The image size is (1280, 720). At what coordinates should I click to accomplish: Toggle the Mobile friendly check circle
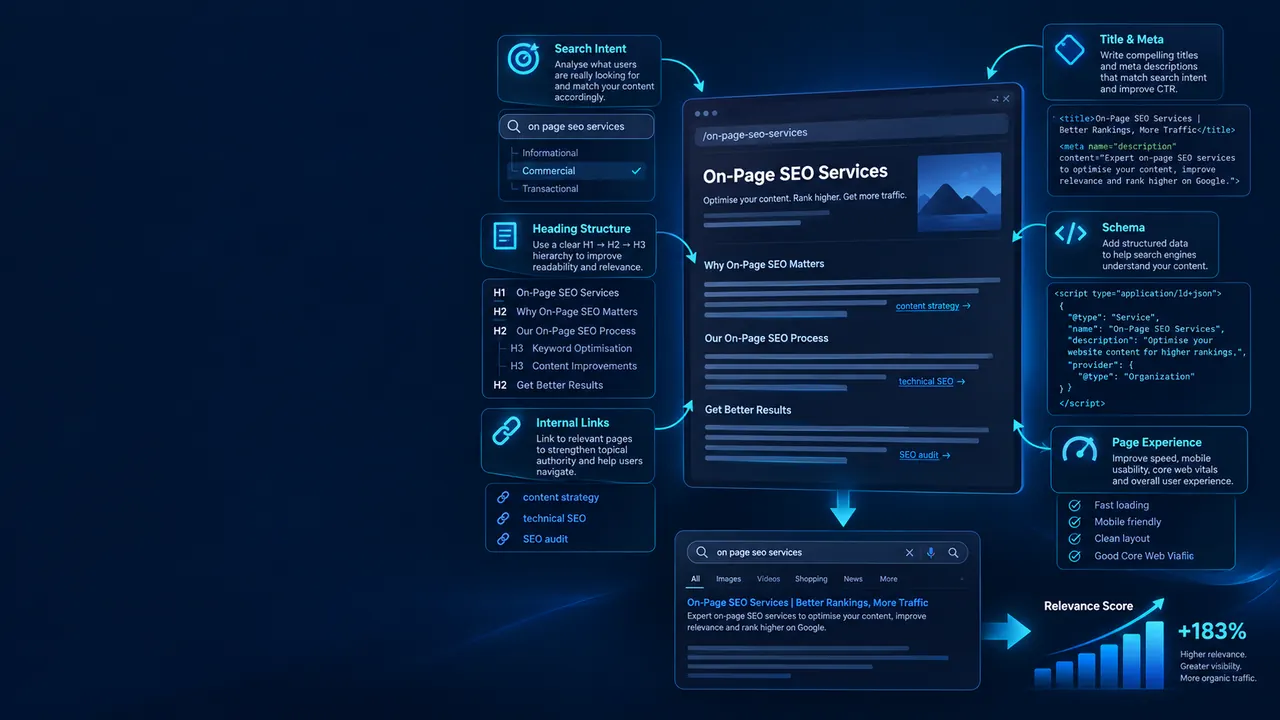point(1075,522)
